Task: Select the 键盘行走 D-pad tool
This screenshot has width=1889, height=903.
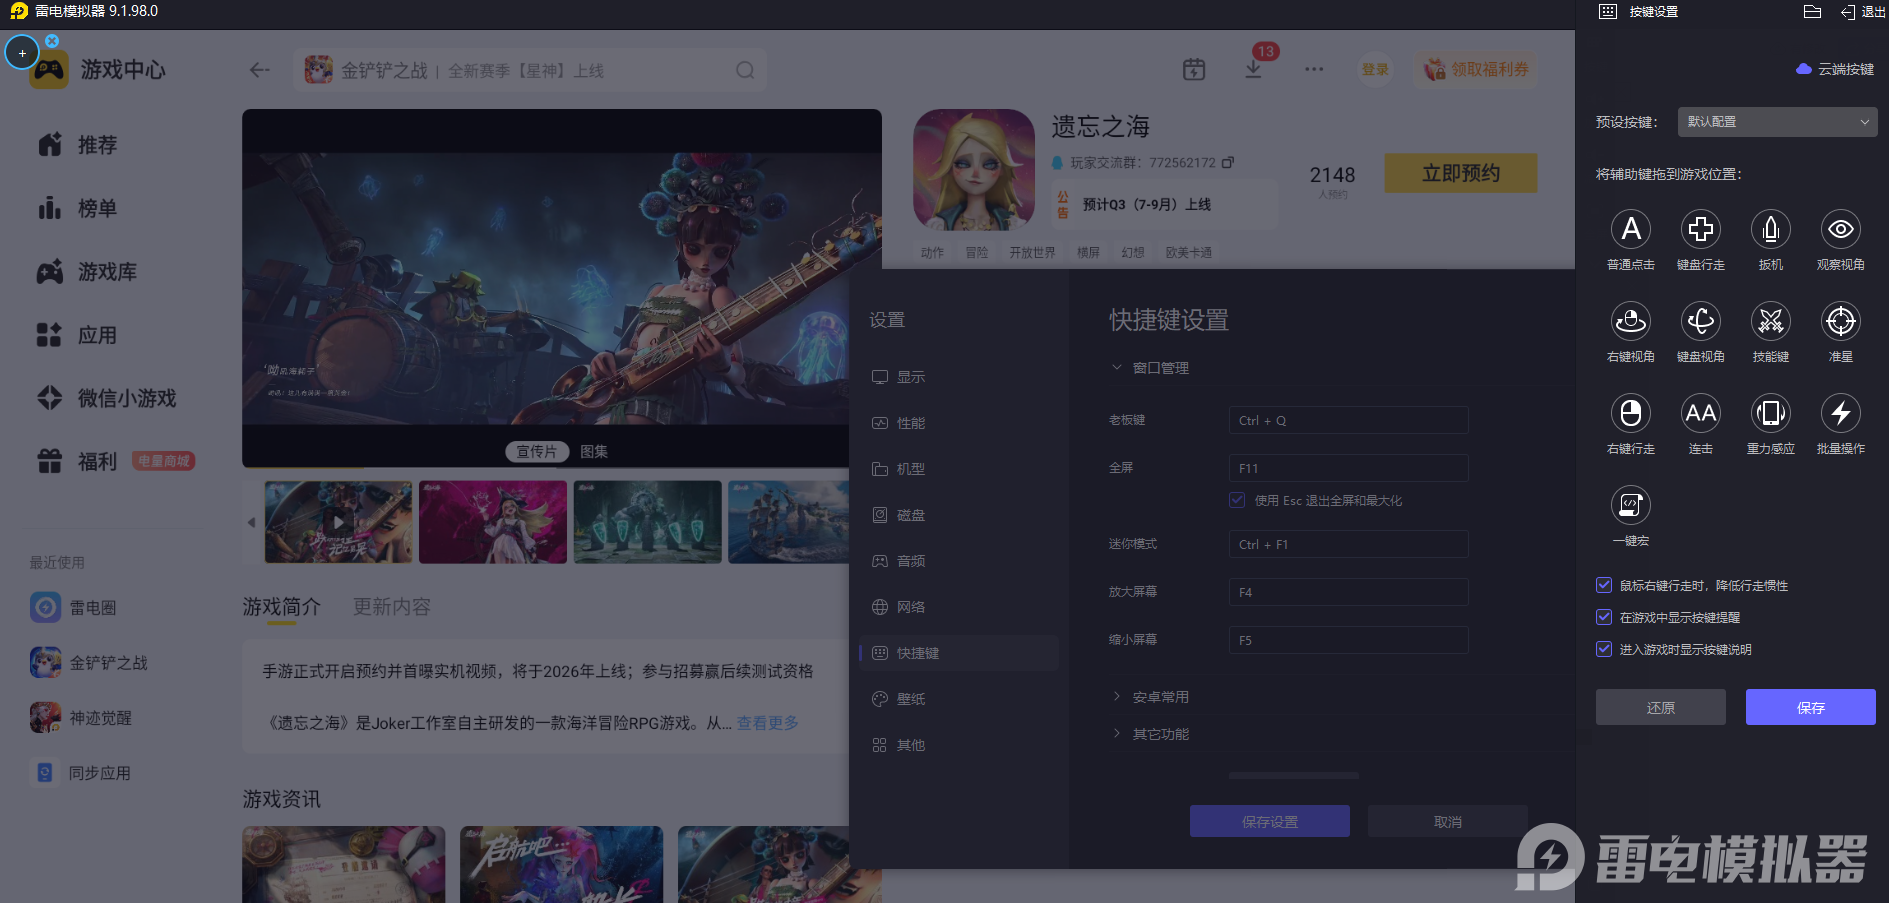Action: 1701,230
